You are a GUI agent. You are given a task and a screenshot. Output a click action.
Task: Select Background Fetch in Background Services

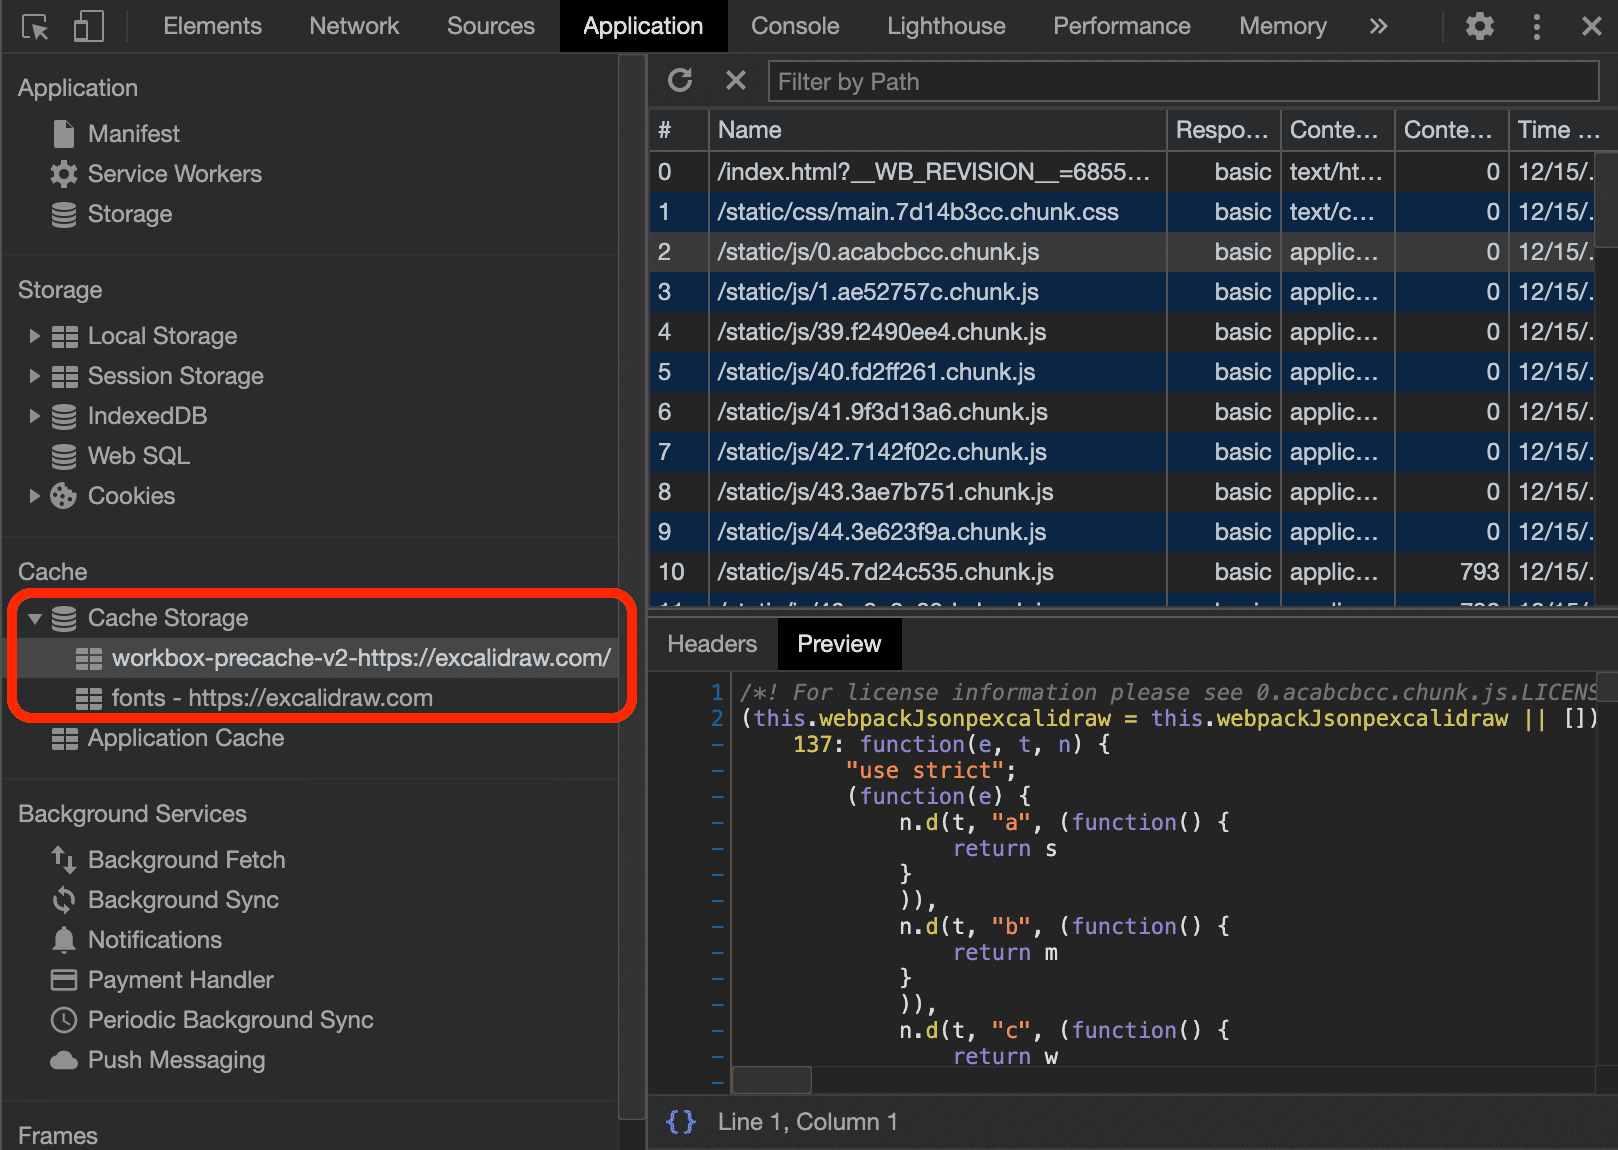click(186, 859)
